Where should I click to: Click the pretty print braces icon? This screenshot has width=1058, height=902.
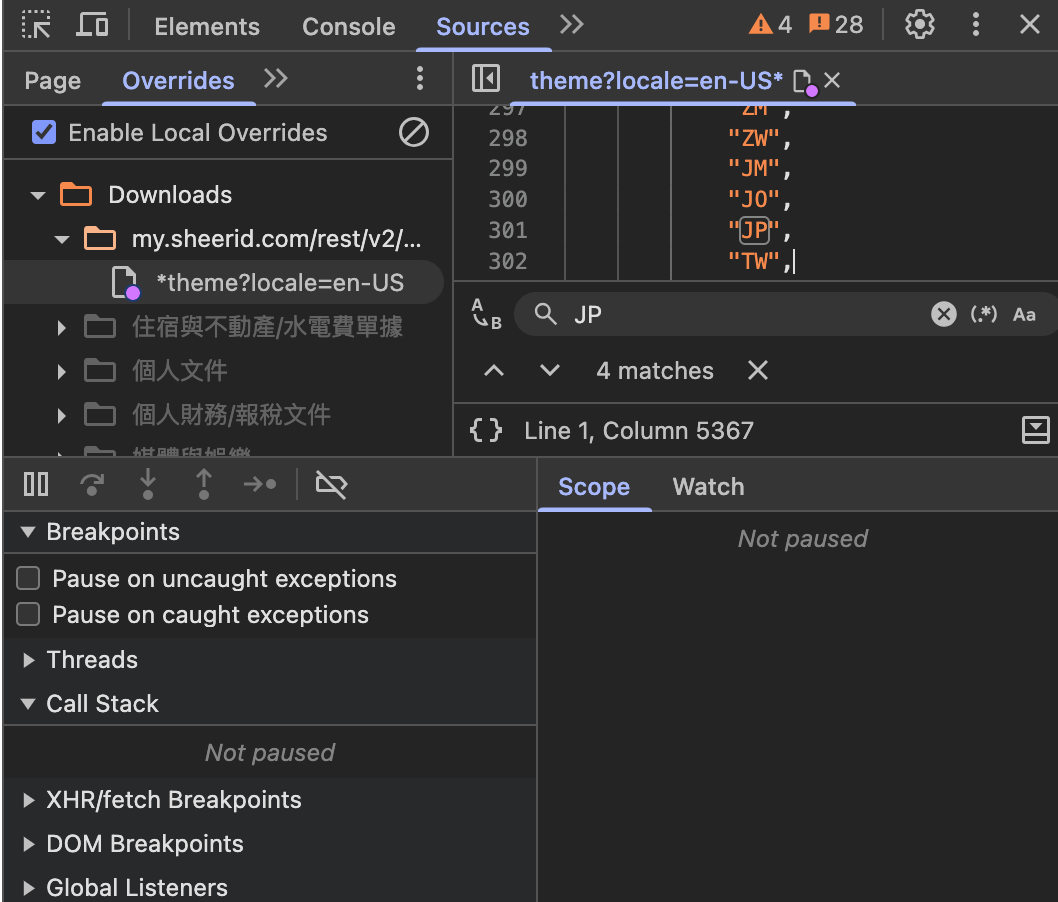coord(486,431)
